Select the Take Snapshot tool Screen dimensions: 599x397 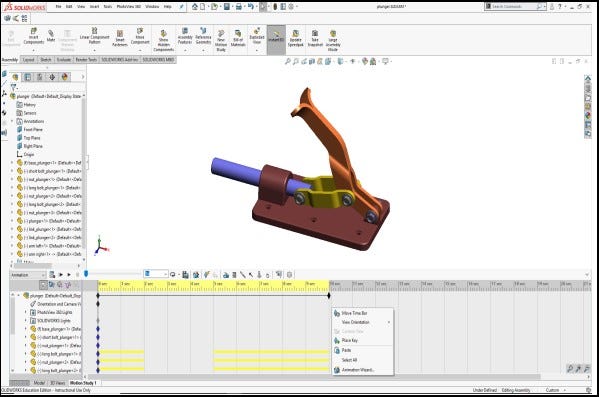click(x=315, y=38)
